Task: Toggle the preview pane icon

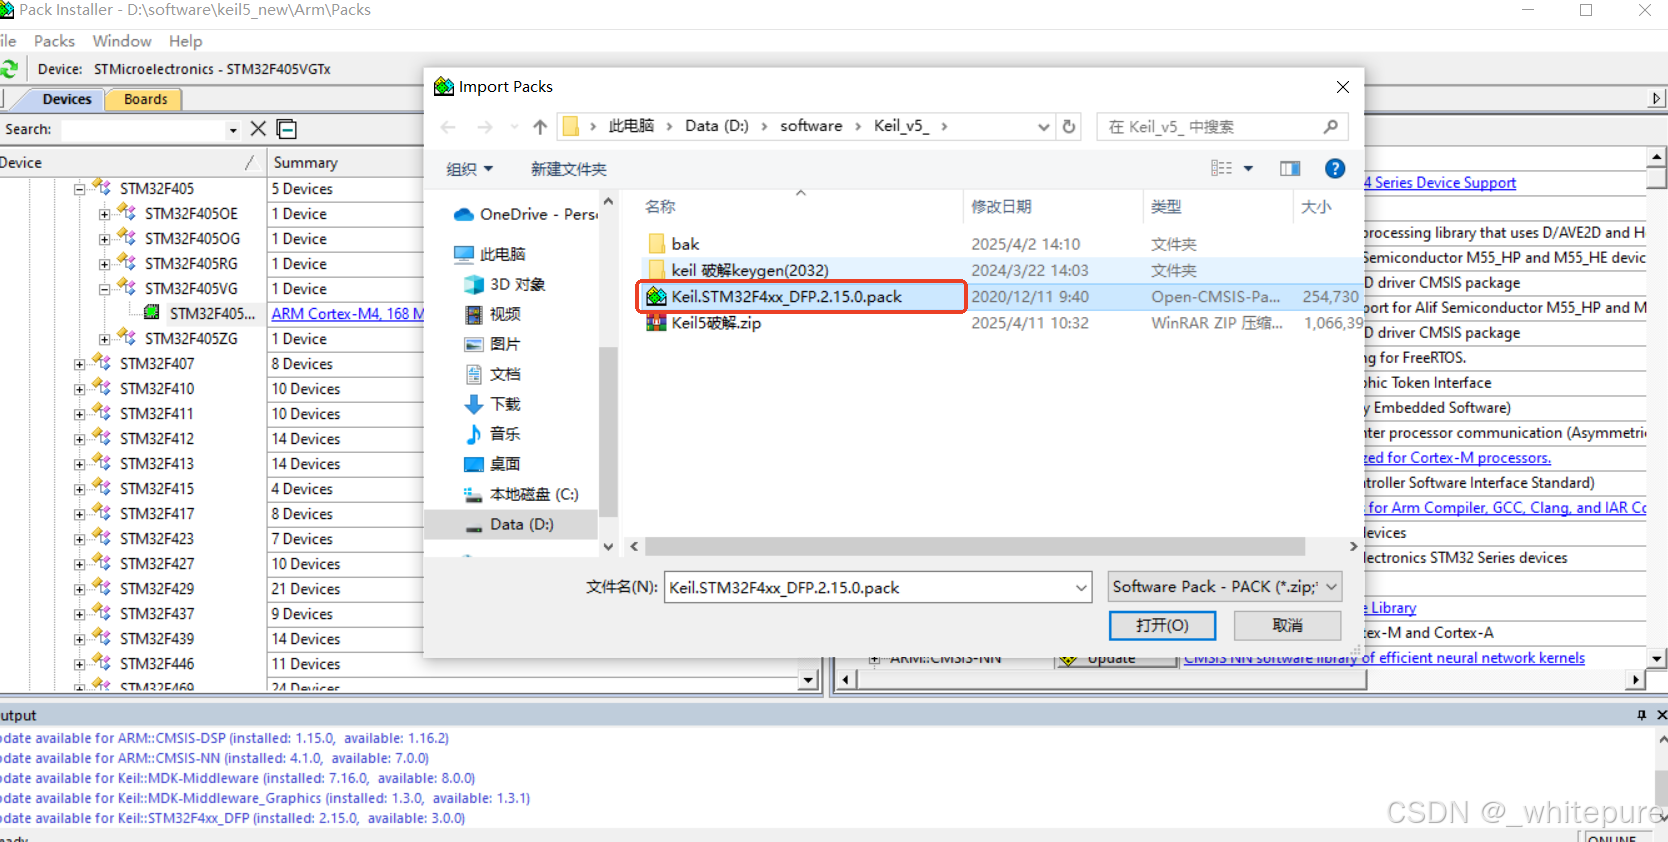Action: [x=1290, y=168]
